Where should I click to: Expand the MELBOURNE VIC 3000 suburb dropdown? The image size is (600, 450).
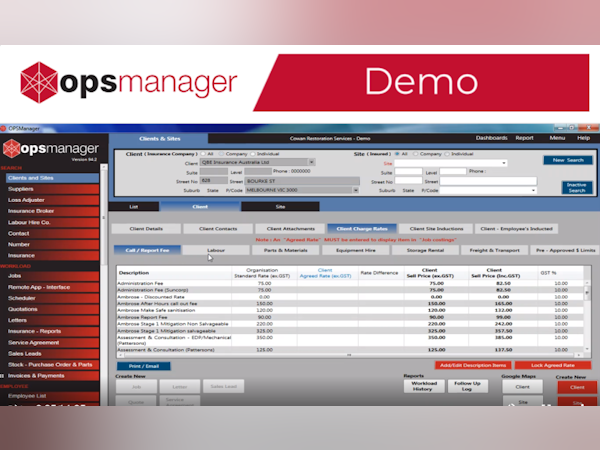[356, 190]
